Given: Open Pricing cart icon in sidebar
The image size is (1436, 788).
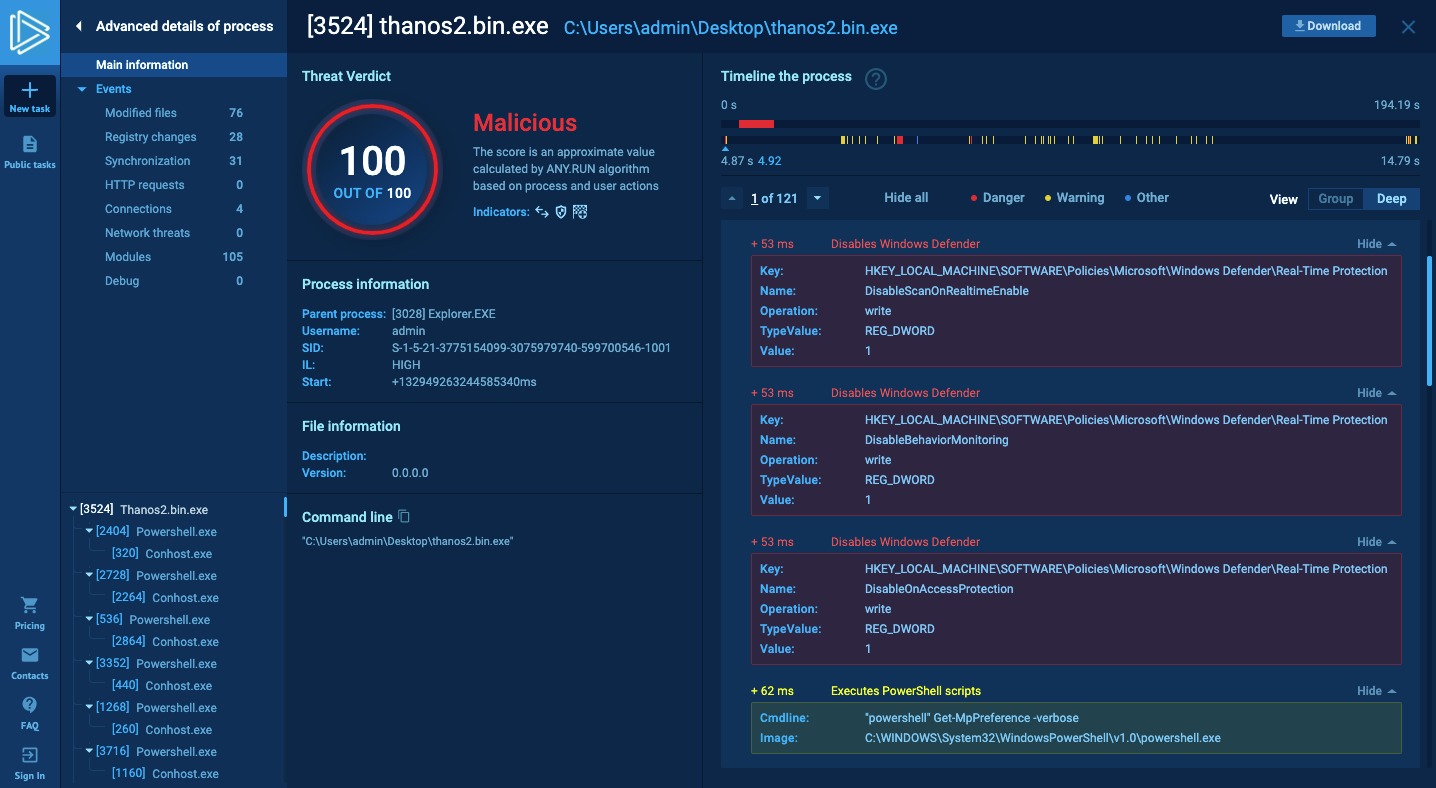Looking at the screenshot, I should (30, 613).
